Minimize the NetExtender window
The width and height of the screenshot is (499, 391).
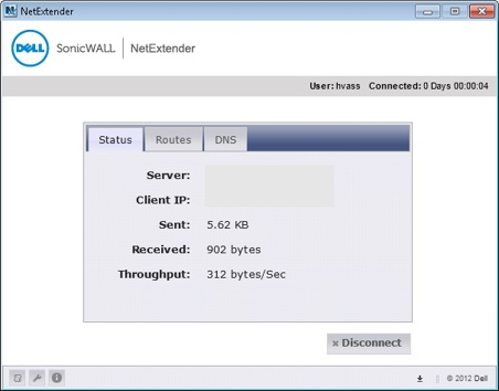[x=428, y=12]
